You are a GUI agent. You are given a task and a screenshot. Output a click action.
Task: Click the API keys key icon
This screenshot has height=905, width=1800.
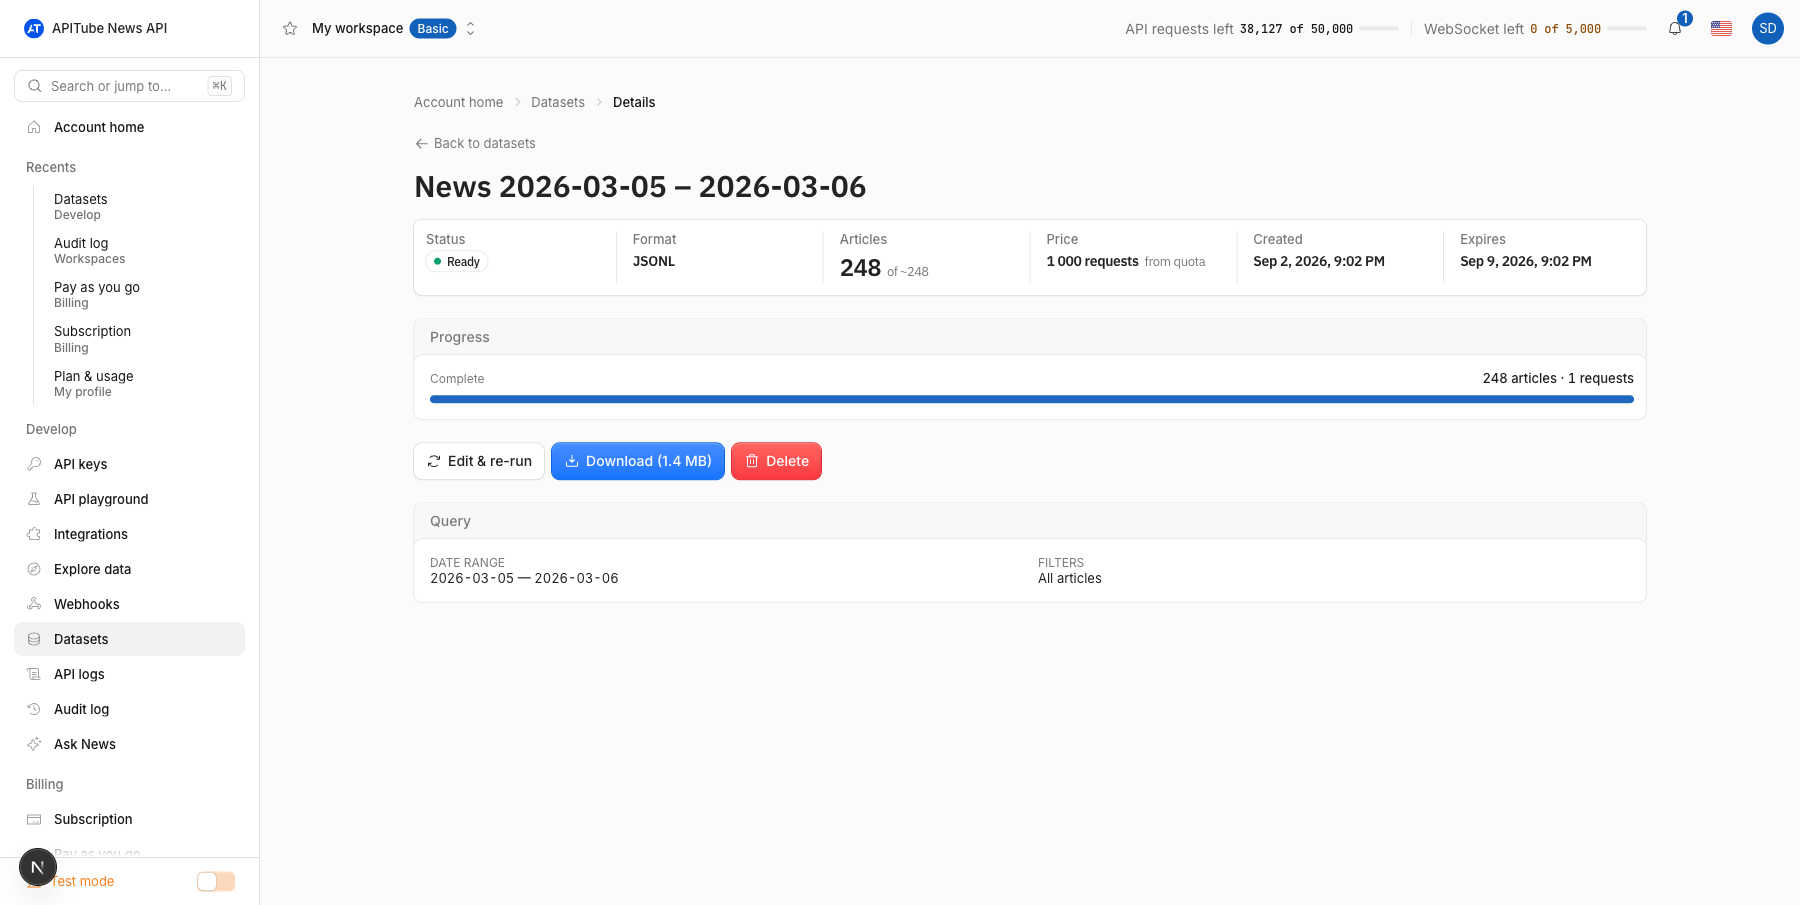[34, 464]
